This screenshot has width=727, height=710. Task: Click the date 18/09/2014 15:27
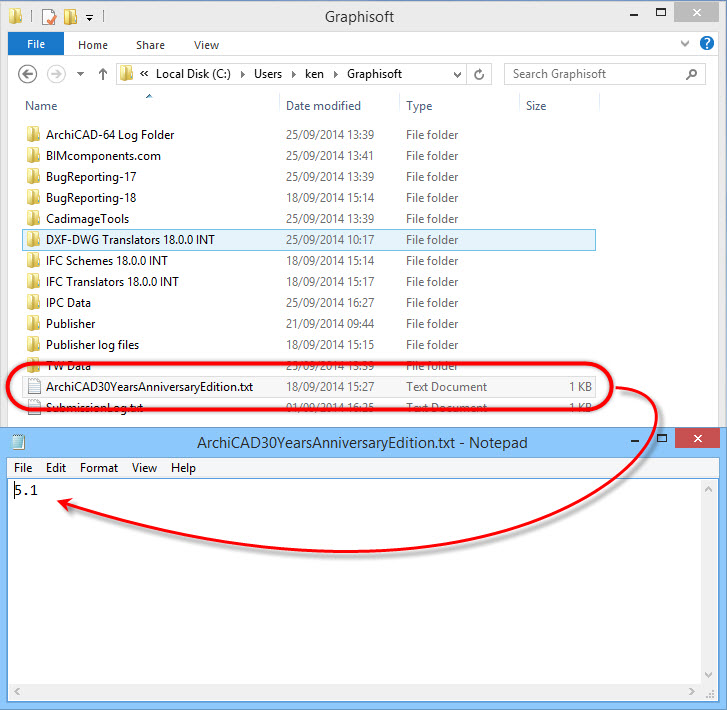click(x=330, y=387)
